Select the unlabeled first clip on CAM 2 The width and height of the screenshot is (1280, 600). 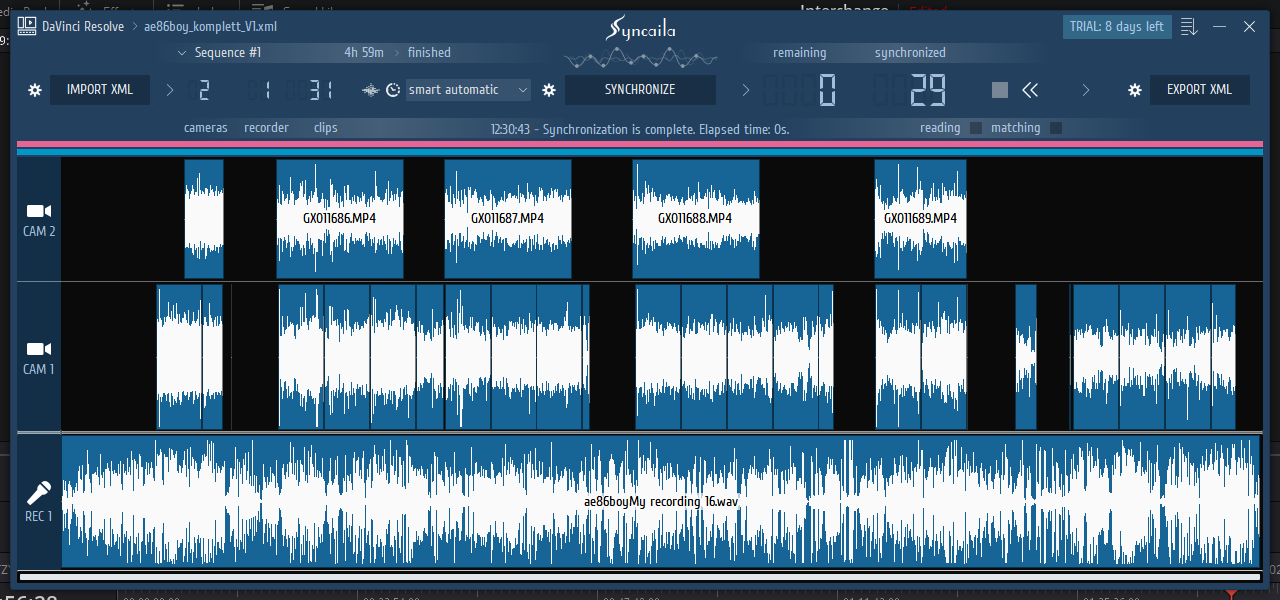204,218
